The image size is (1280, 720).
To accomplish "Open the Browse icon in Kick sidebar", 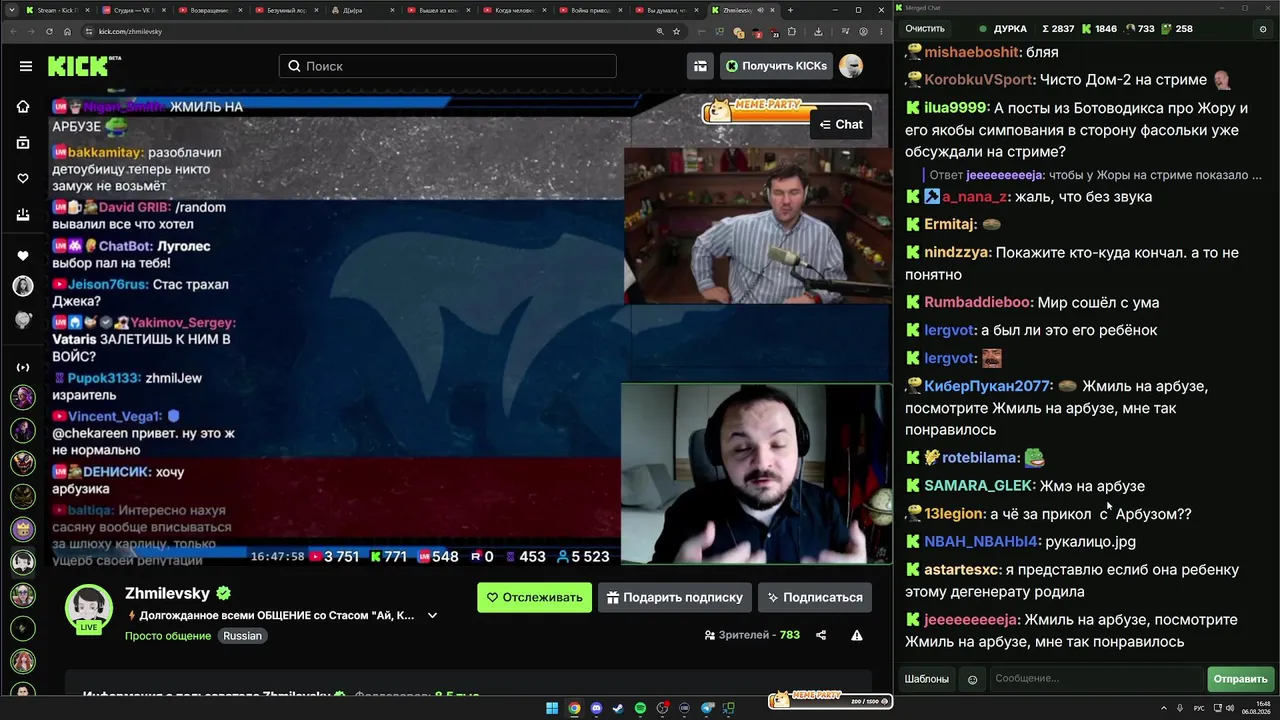I will pyautogui.click(x=23, y=143).
